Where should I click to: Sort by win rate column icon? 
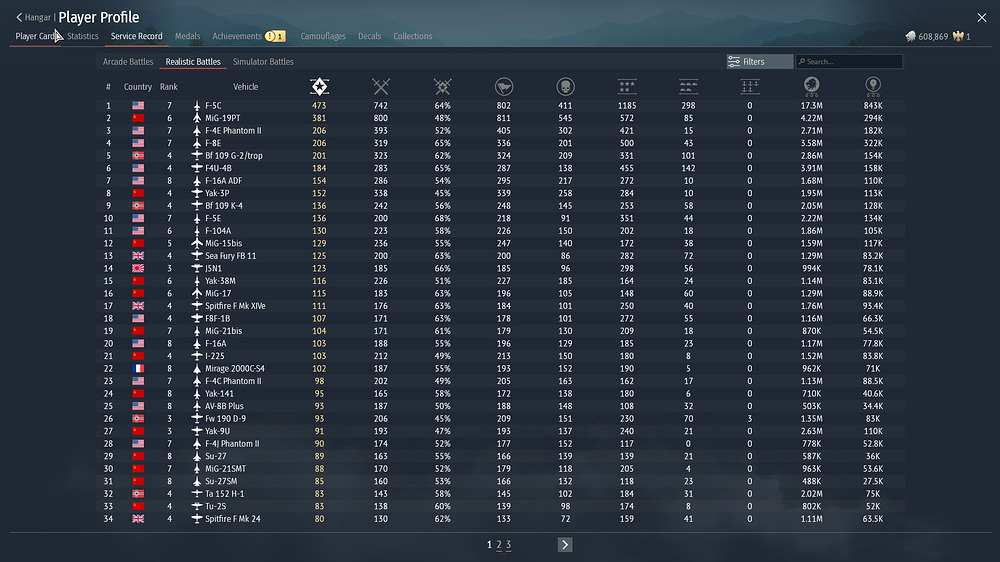tap(443, 86)
